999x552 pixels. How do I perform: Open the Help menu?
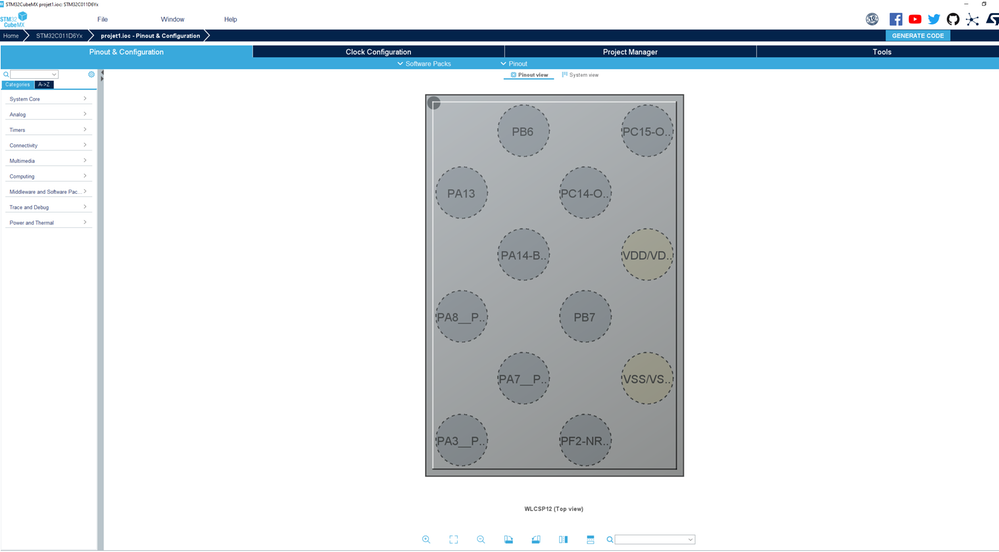(231, 19)
